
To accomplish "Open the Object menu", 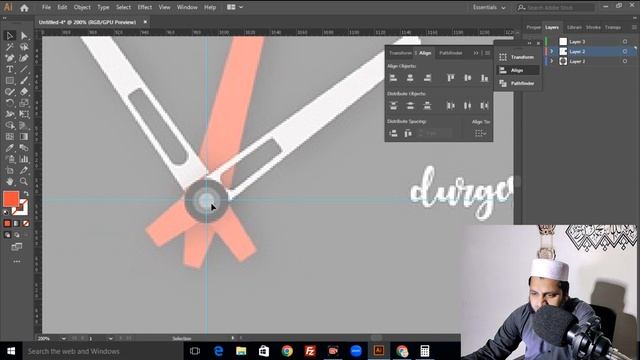I will pos(82,7).
